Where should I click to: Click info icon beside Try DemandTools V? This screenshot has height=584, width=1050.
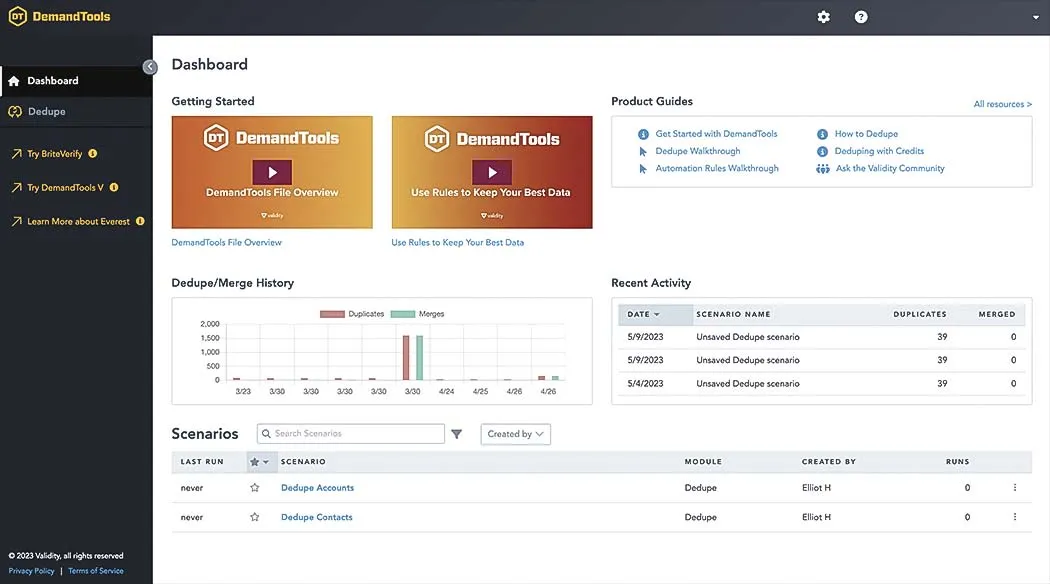114,188
